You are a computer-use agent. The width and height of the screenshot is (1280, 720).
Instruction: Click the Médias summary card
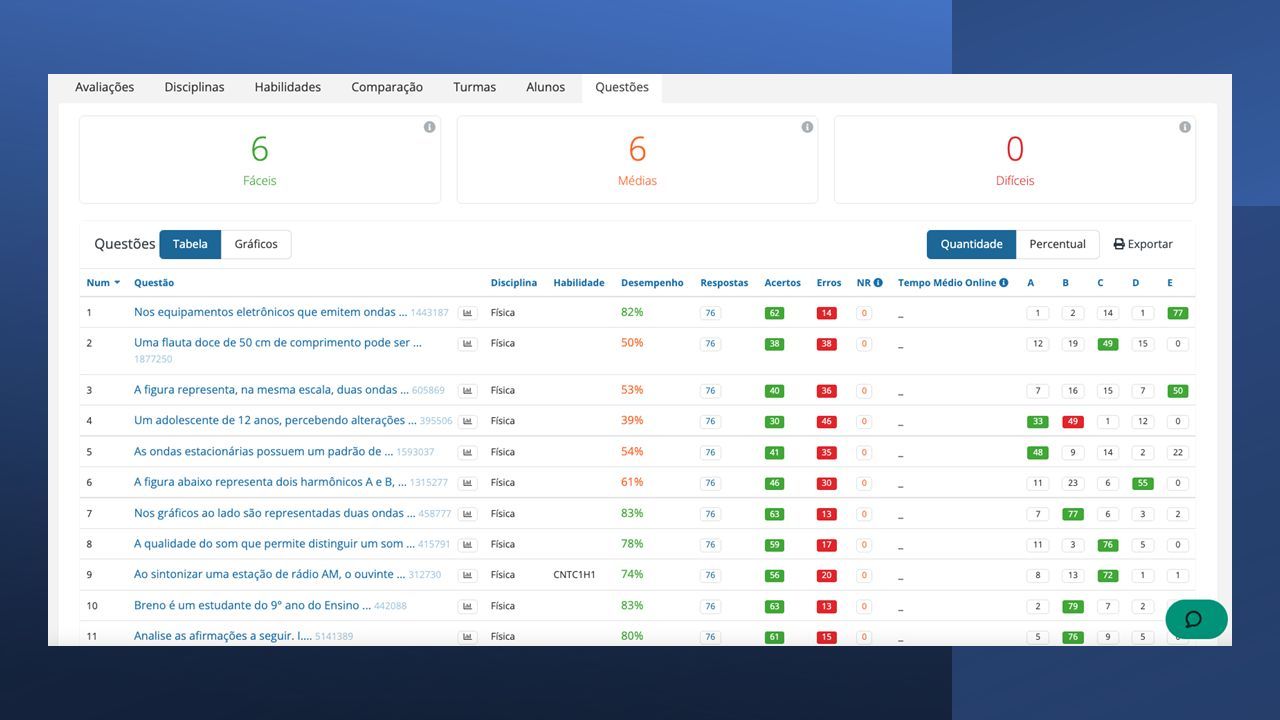click(x=637, y=160)
